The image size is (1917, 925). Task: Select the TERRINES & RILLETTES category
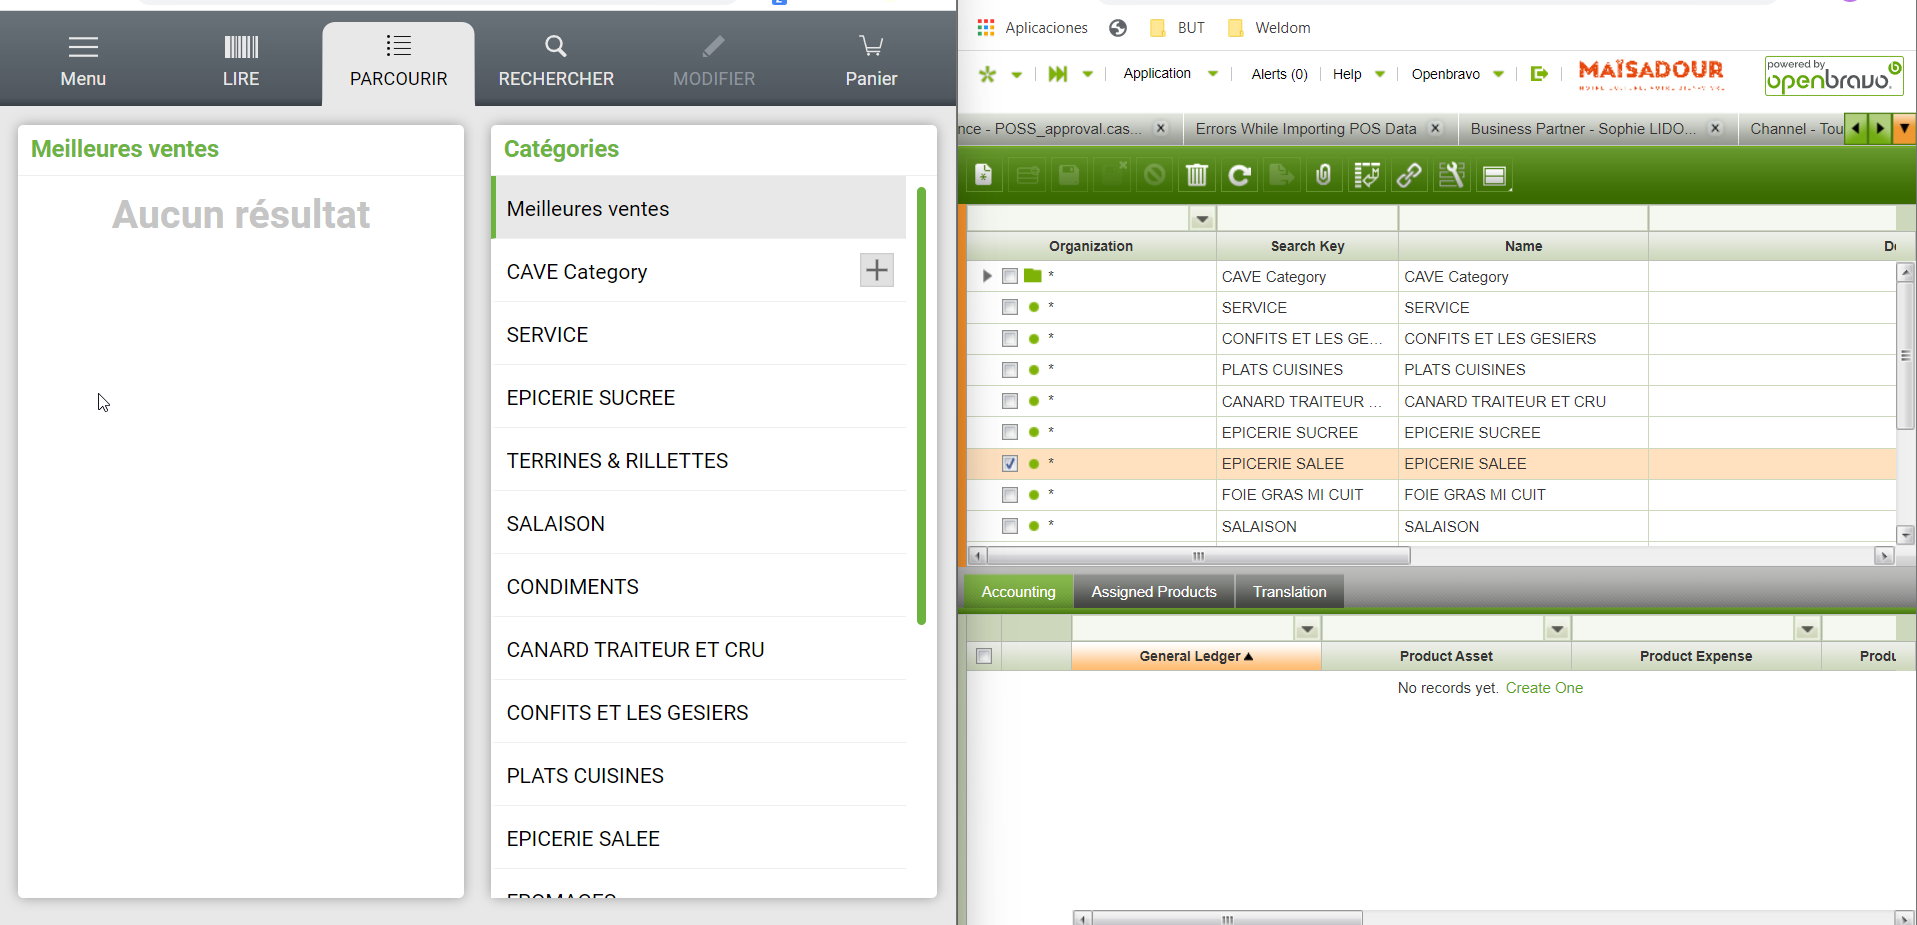click(617, 461)
